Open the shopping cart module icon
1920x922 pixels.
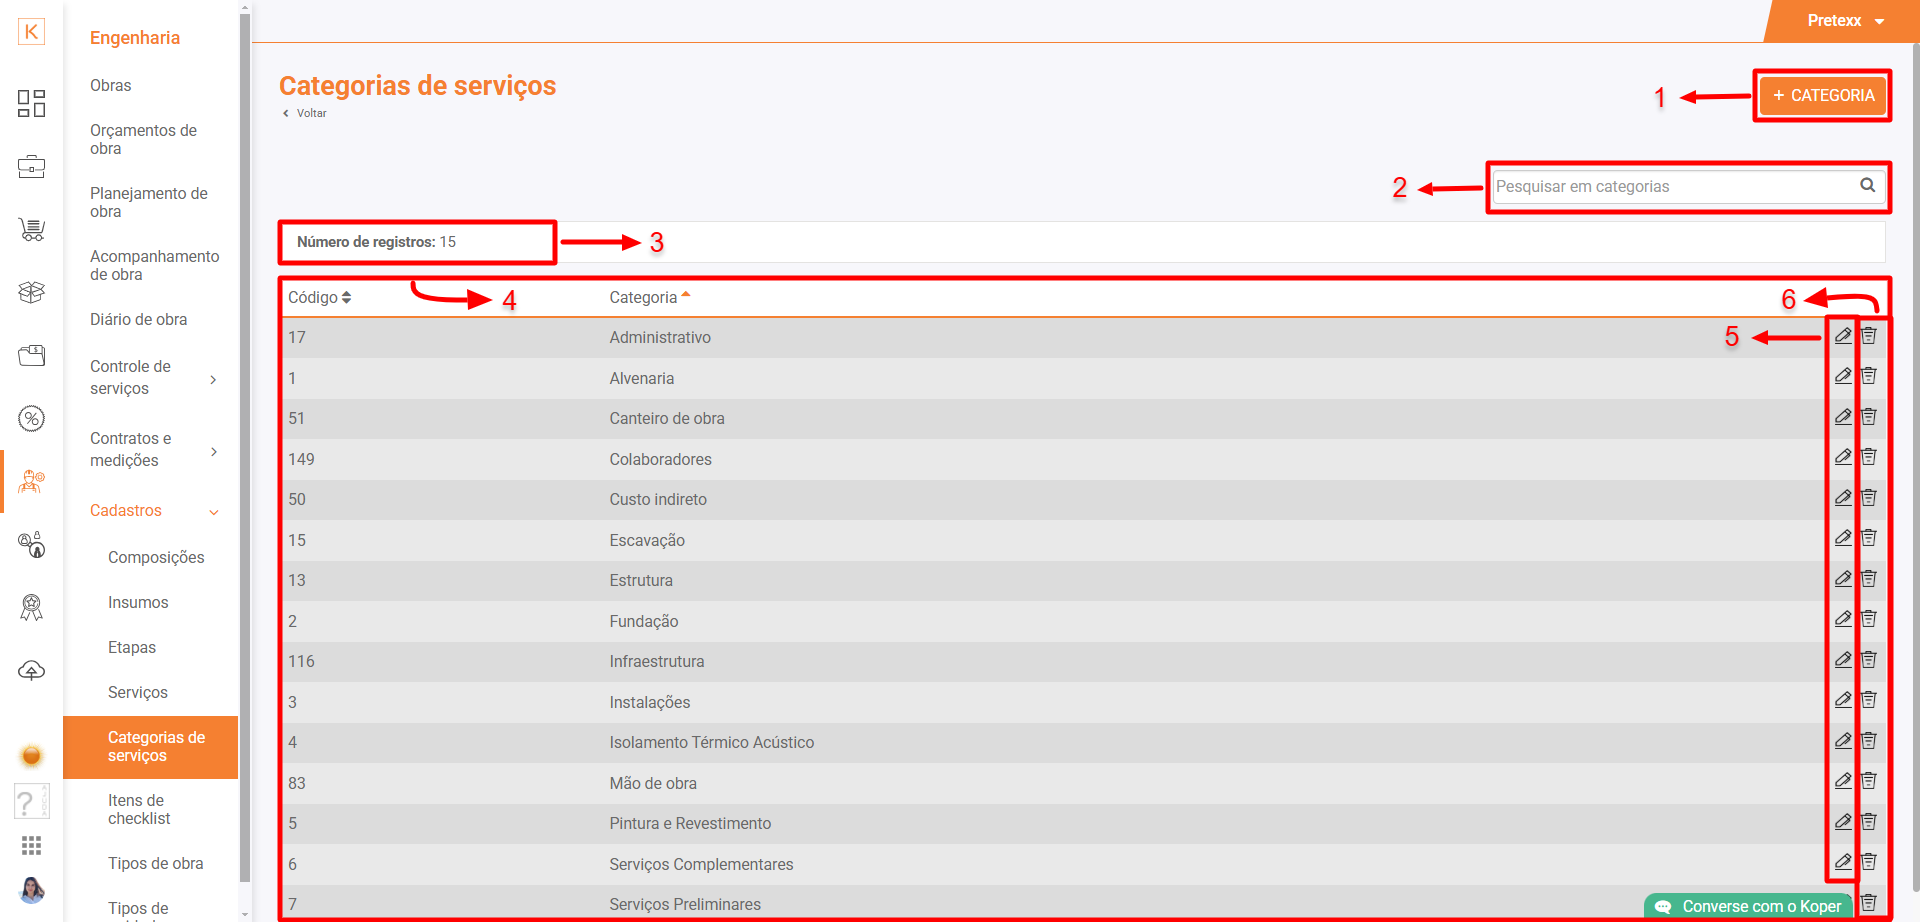tap(31, 229)
